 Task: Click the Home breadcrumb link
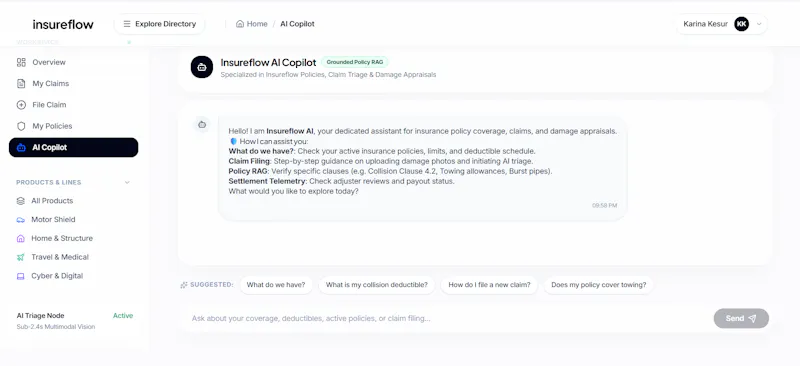click(252, 24)
